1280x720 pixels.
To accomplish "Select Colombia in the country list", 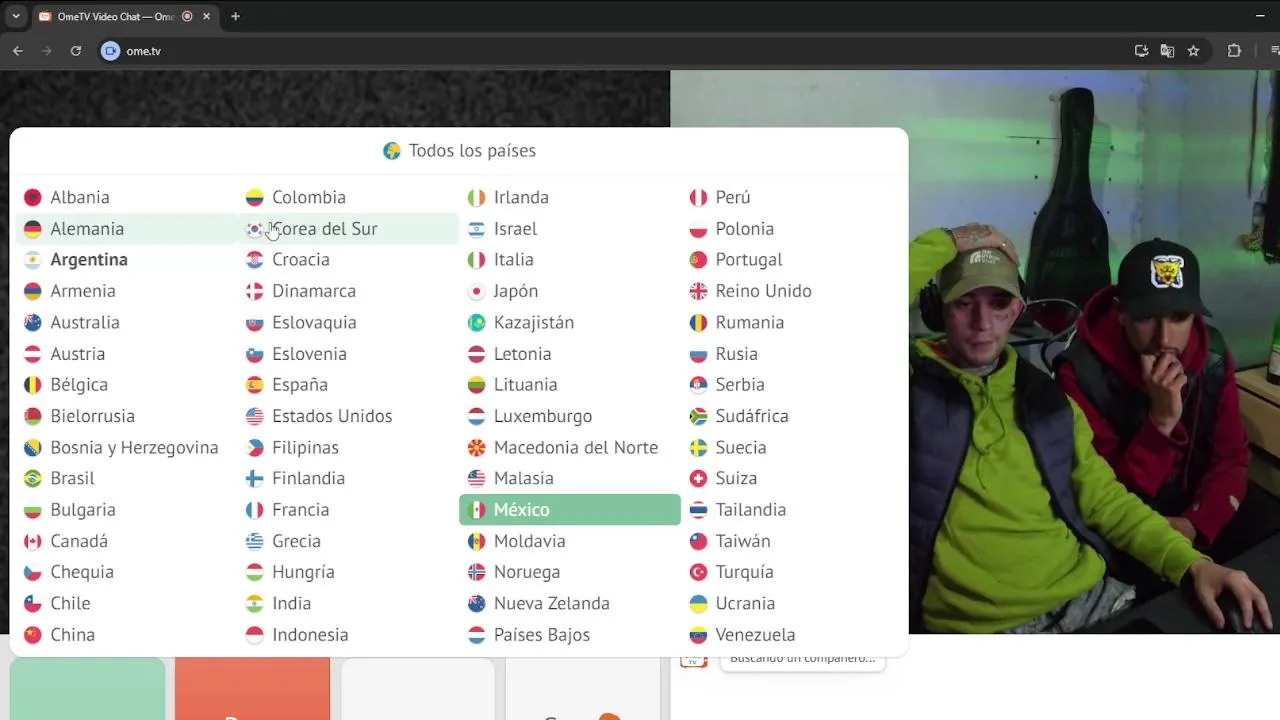I will (x=348, y=198).
